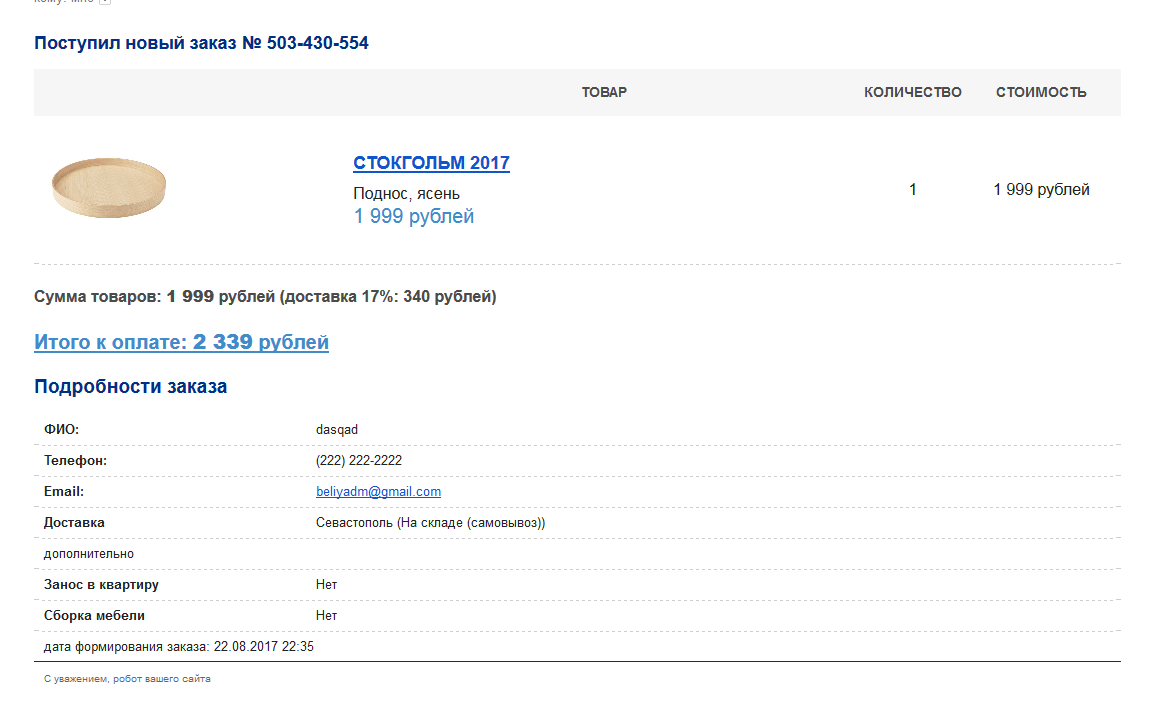Click the Занос в квартиру label
The image size is (1151, 711).
click(101, 585)
